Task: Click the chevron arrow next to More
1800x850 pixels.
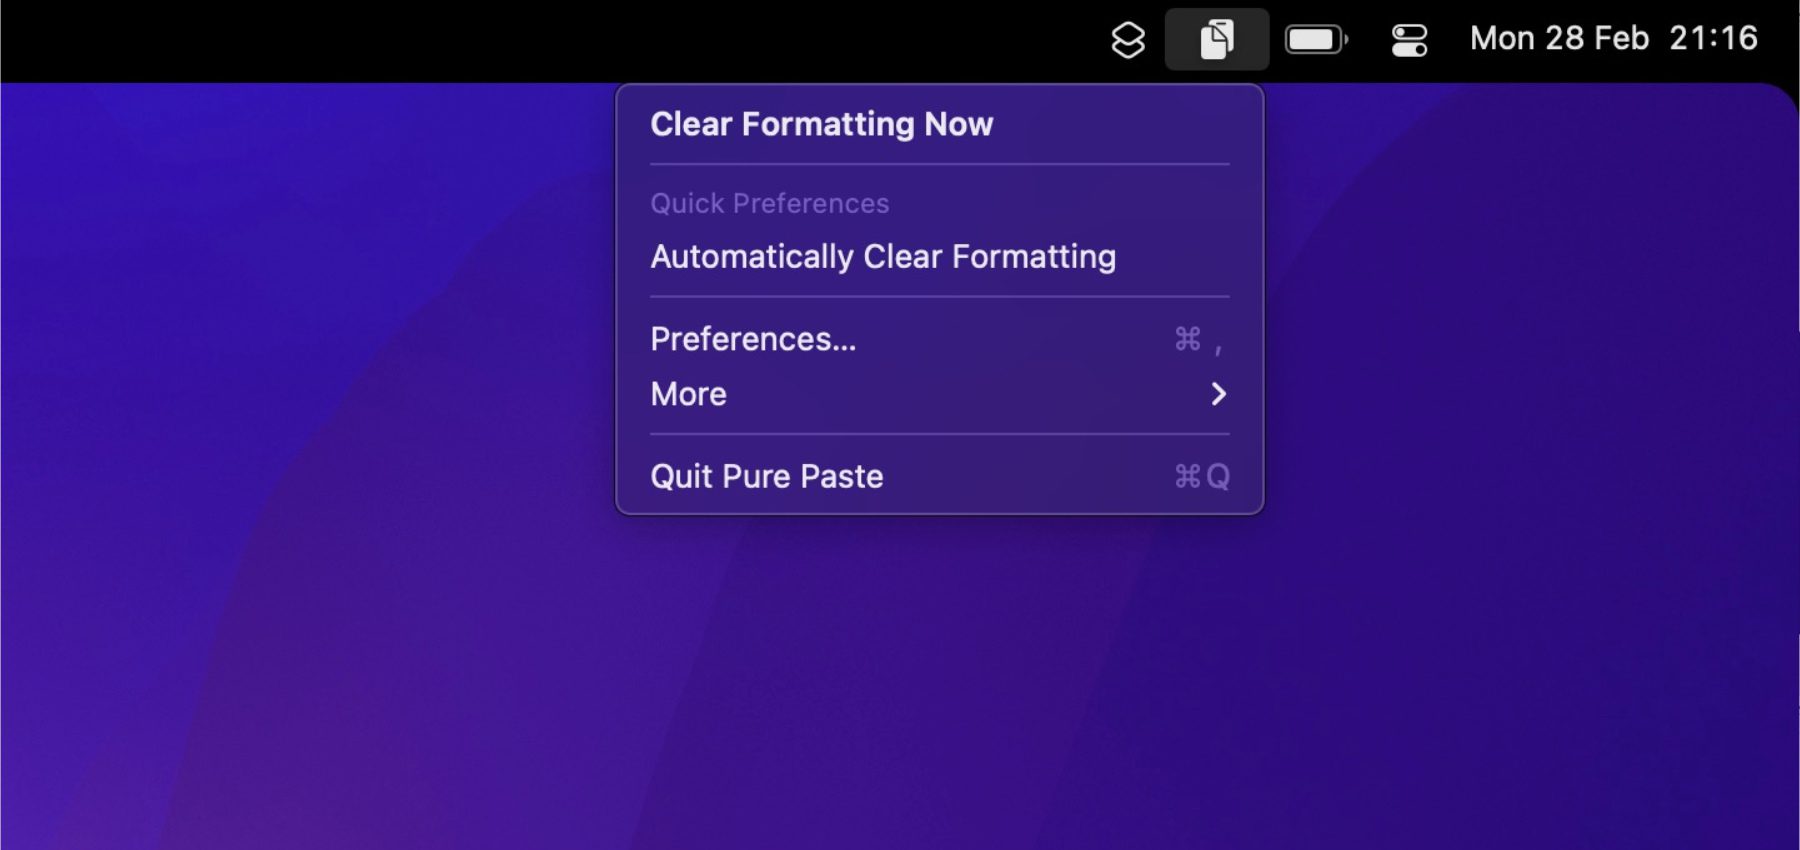Action: coord(1218,394)
